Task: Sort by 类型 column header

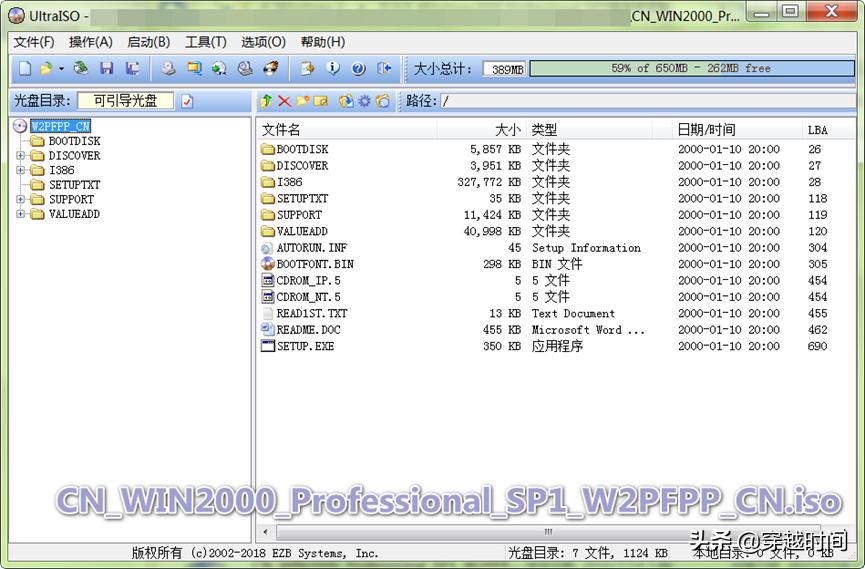Action: (589, 130)
